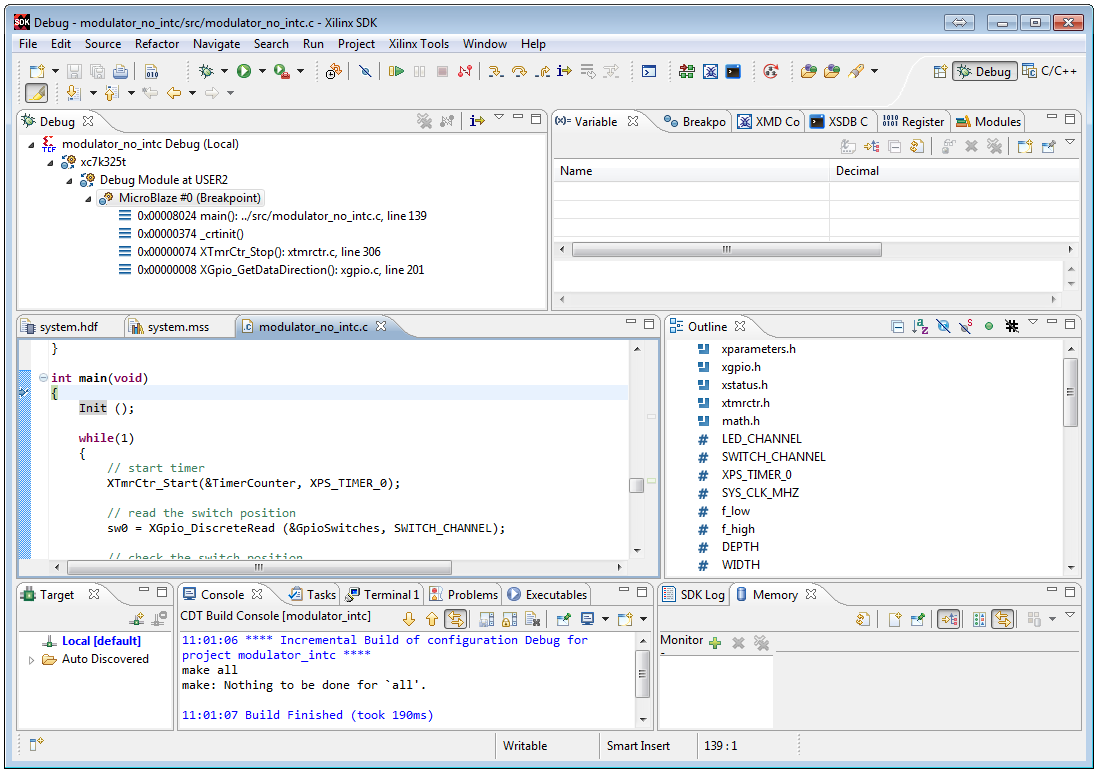Screen dimensions: 1100x774
Task: Click Toggle Mark Occurrences pencil icon
Action: (36, 93)
